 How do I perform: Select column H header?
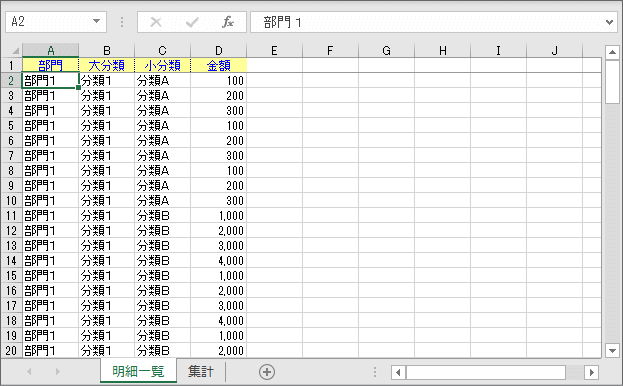click(443, 51)
